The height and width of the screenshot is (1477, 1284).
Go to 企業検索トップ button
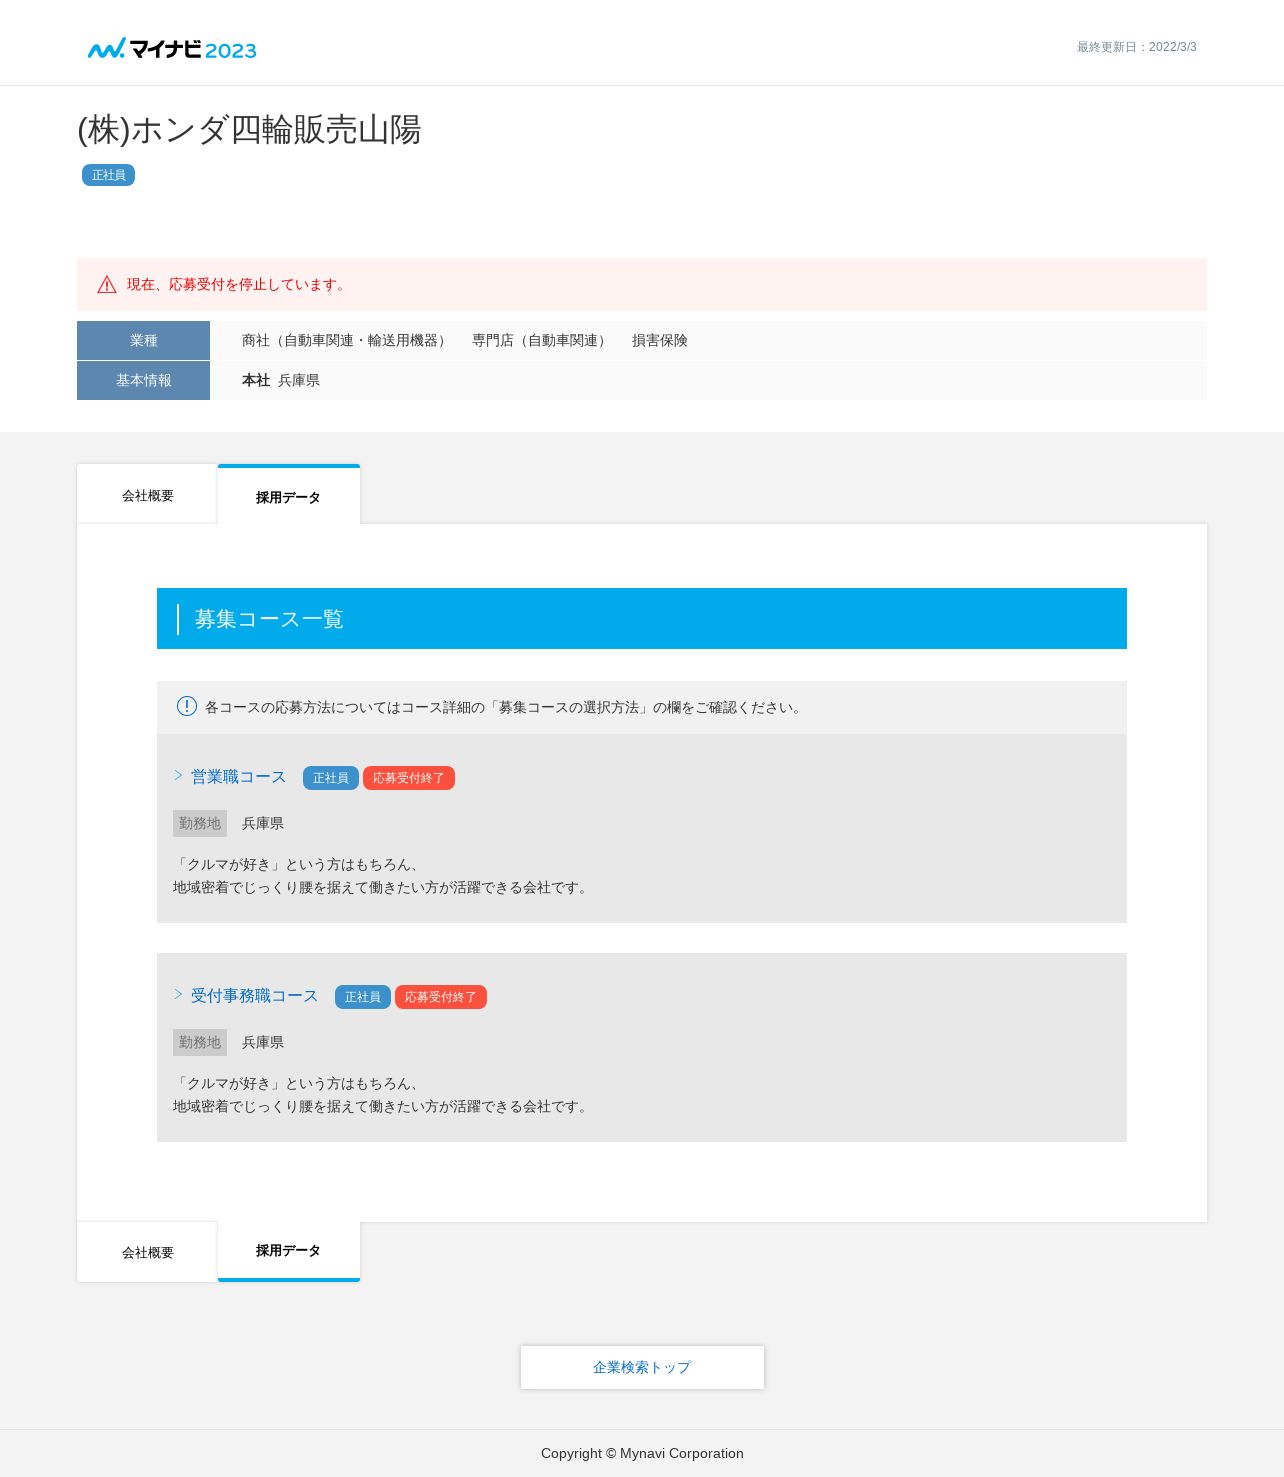point(642,1367)
